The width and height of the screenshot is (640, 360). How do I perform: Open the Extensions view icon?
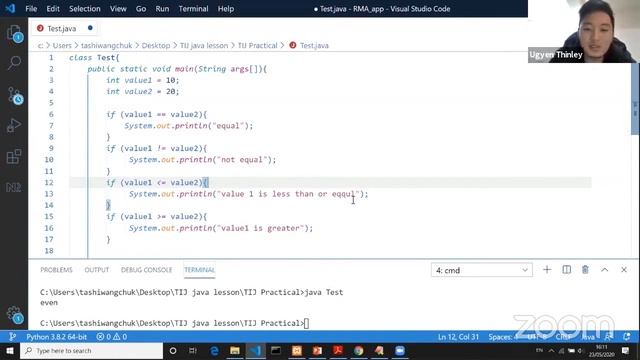[14, 157]
